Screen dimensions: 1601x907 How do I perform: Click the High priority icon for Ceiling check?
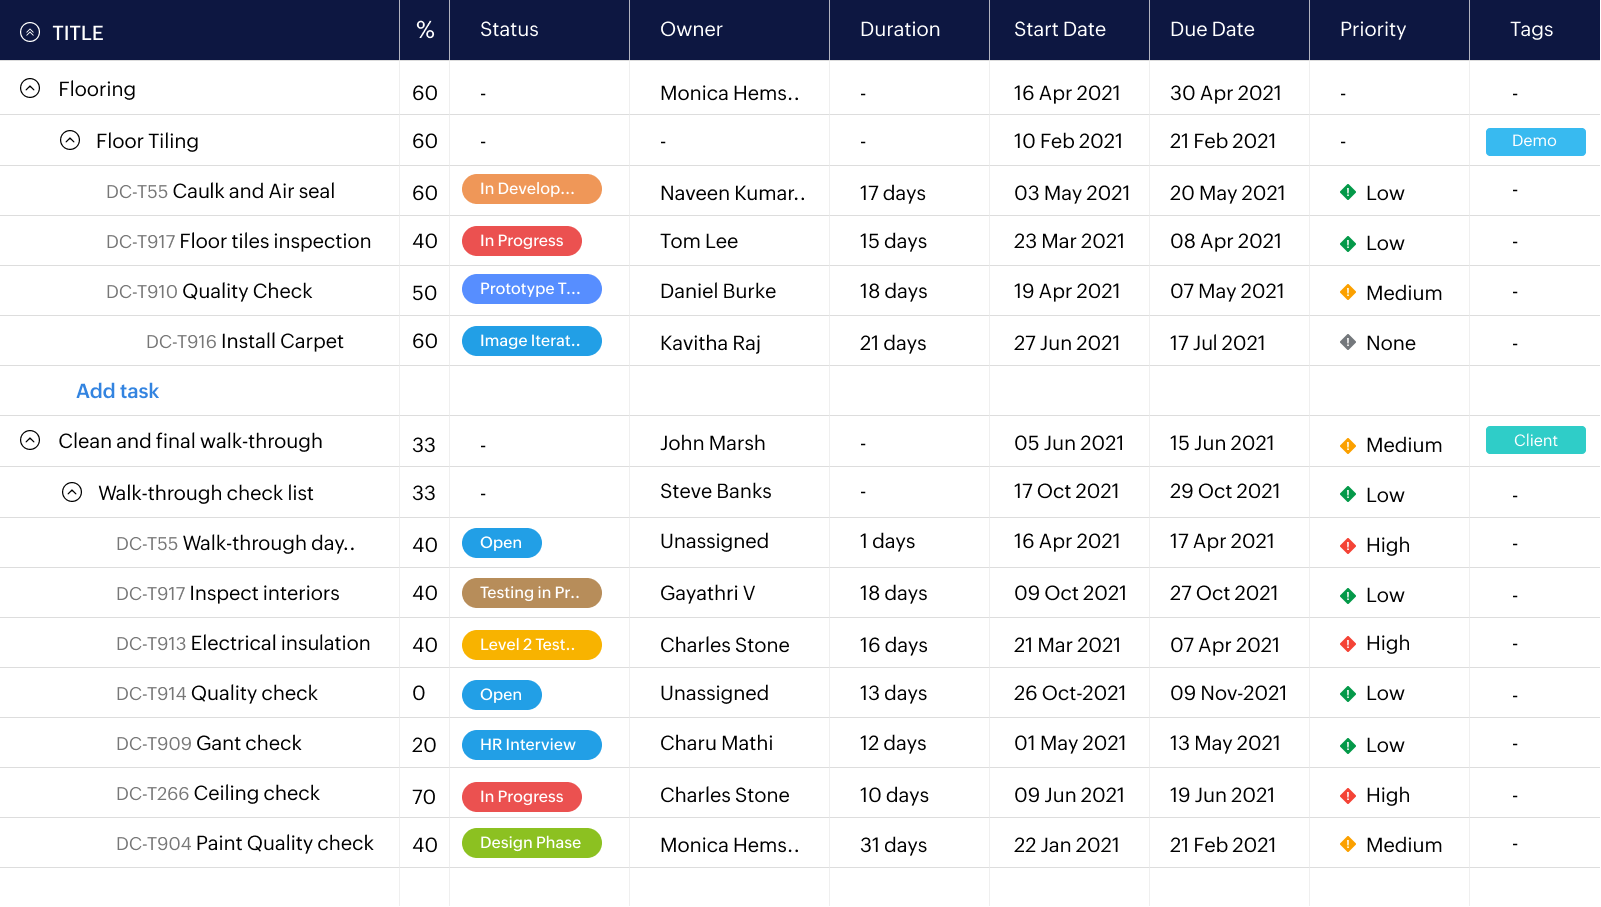1348,795
